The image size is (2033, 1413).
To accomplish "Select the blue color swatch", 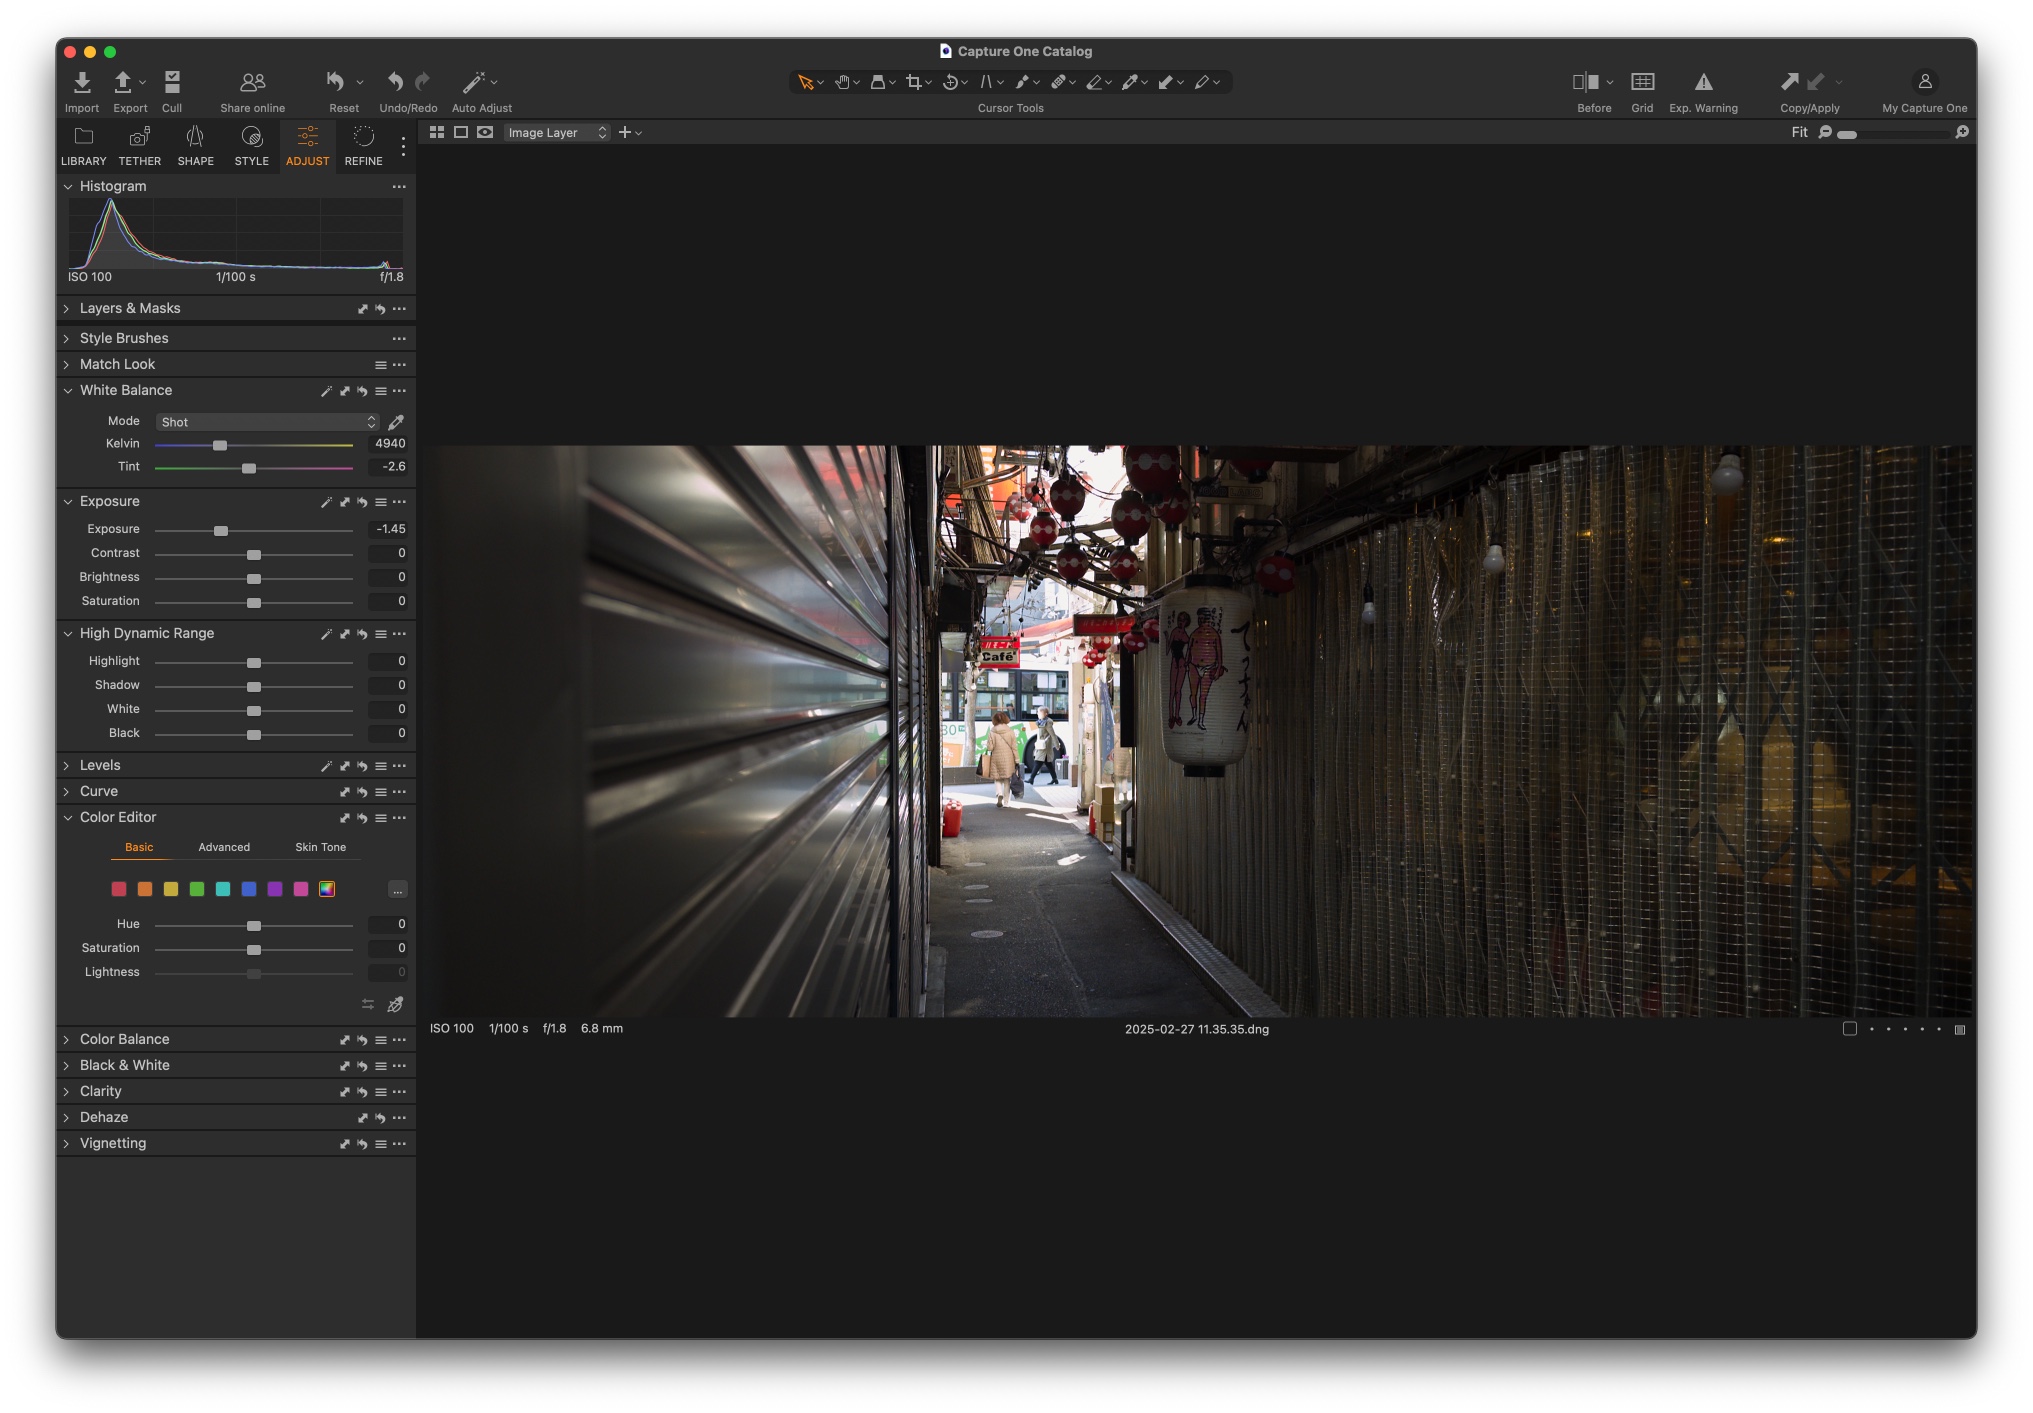I will pyautogui.click(x=249, y=889).
